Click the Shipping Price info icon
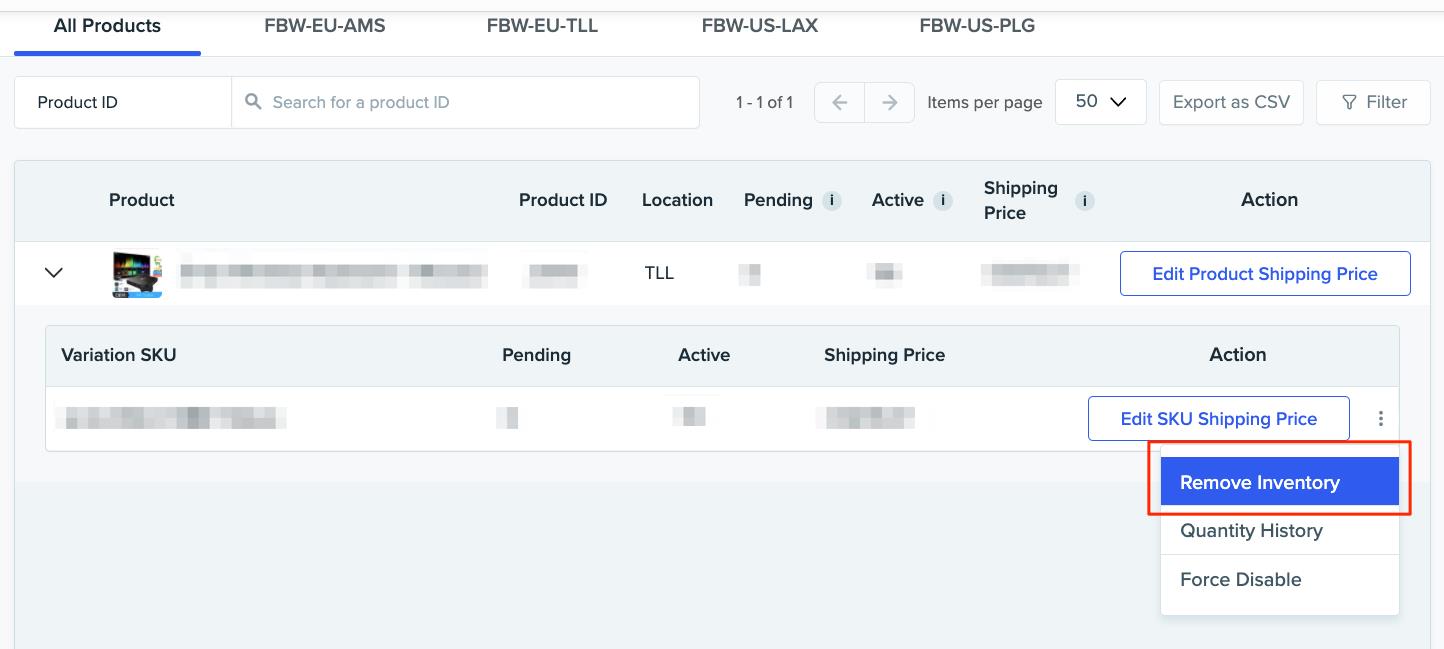Image resolution: width=1444 pixels, height=649 pixels. tap(1084, 201)
